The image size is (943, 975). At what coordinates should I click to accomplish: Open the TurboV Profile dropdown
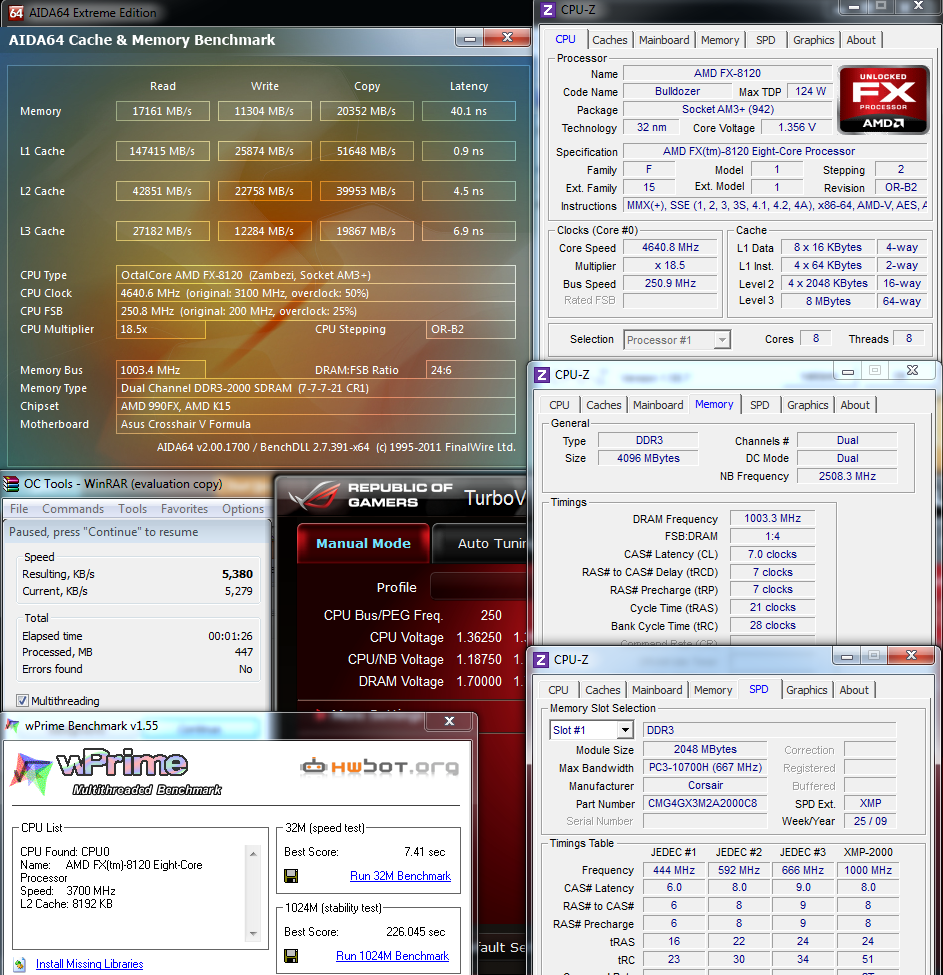(480, 587)
